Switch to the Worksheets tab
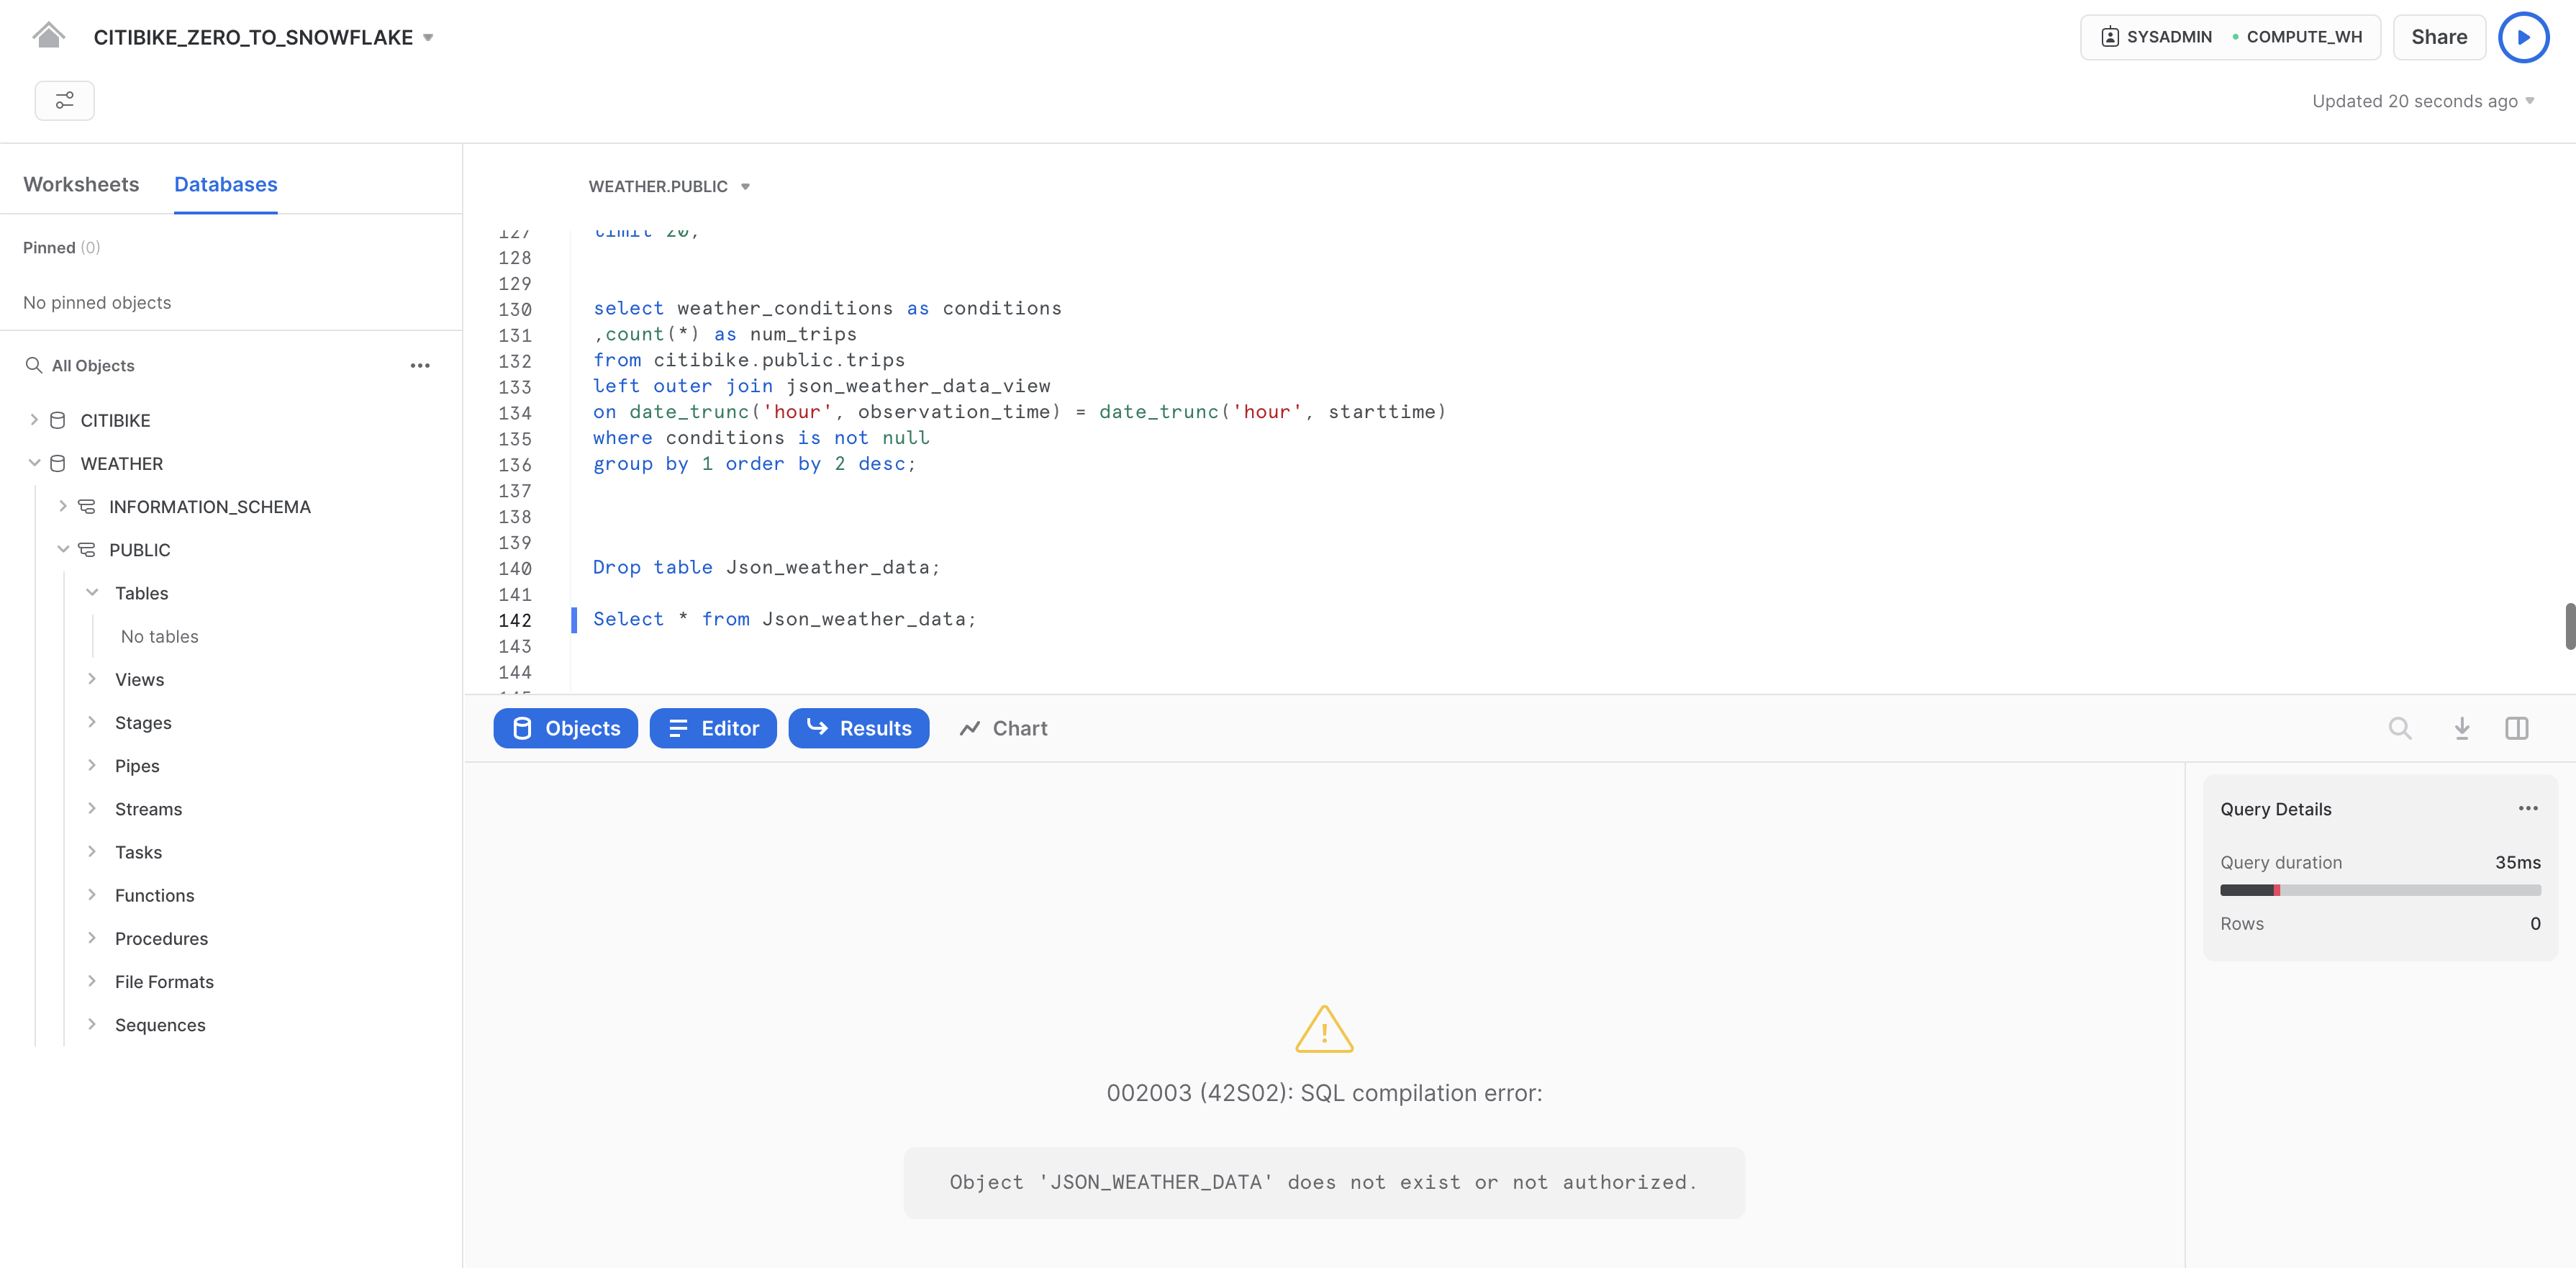Image resolution: width=2576 pixels, height=1268 pixels. tap(81, 184)
